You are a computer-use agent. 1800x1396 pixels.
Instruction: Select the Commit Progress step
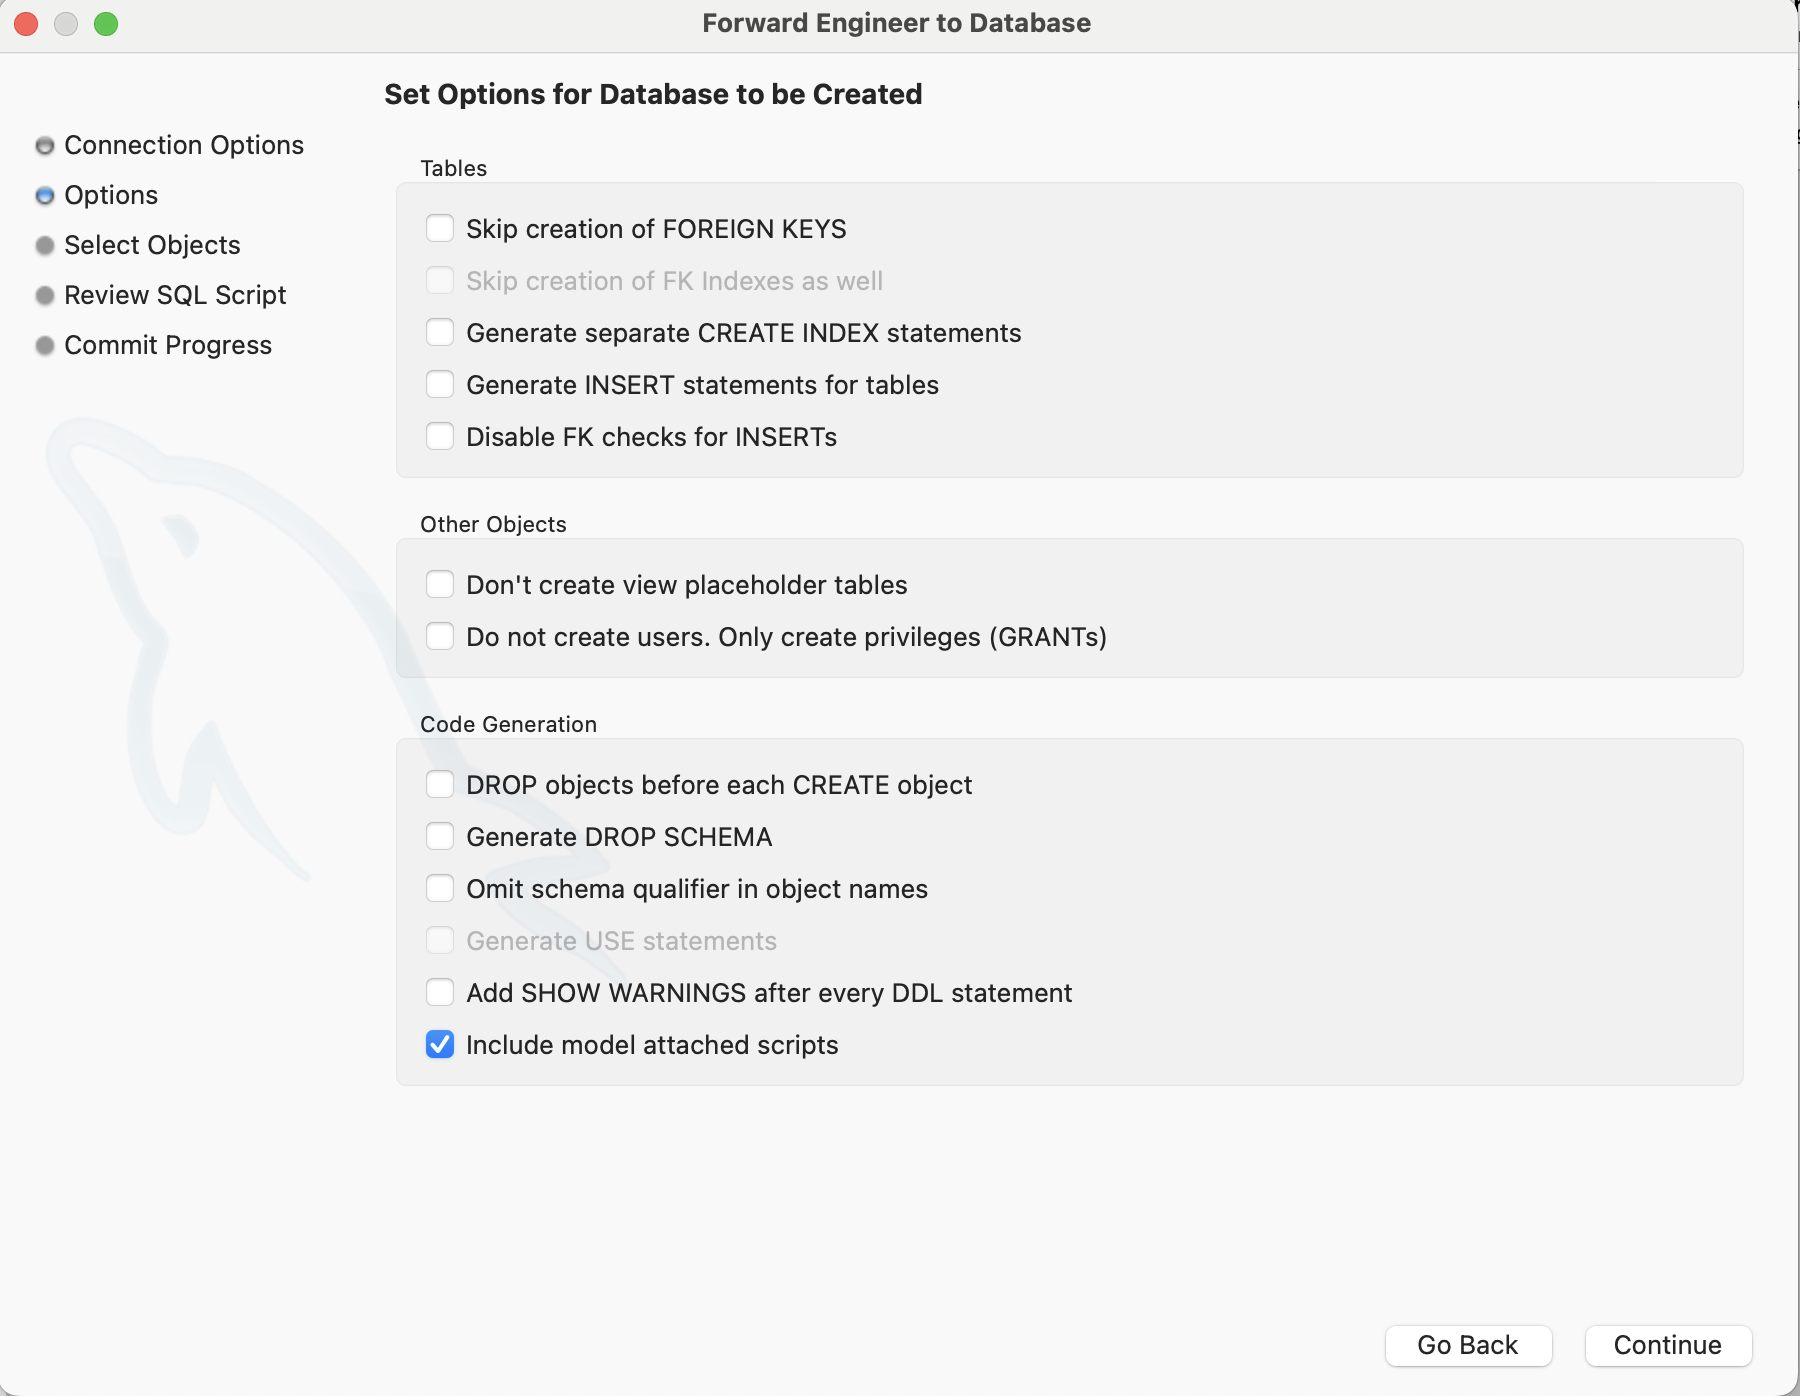tap(168, 345)
